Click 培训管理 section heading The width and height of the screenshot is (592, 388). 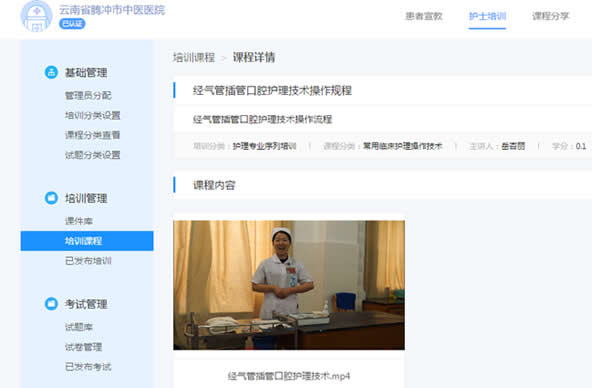coord(86,198)
